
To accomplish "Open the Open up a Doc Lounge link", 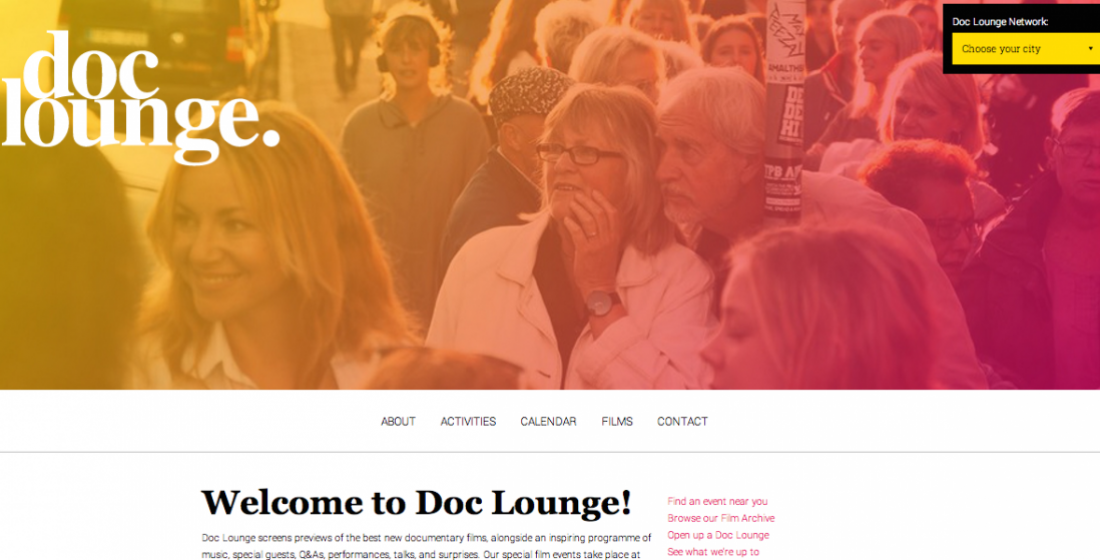I will [718, 535].
